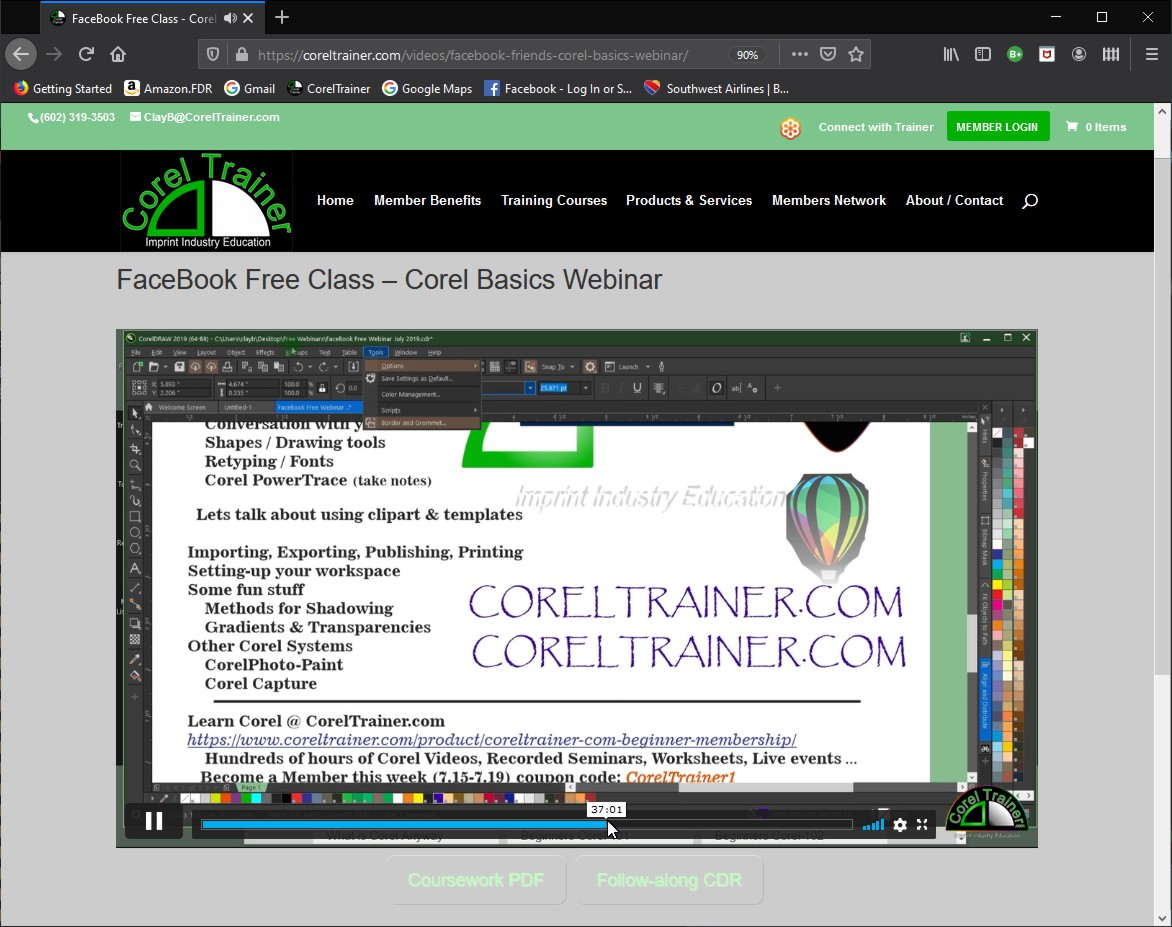
Task: Click the address bar URL field
Action: point(472,55)
